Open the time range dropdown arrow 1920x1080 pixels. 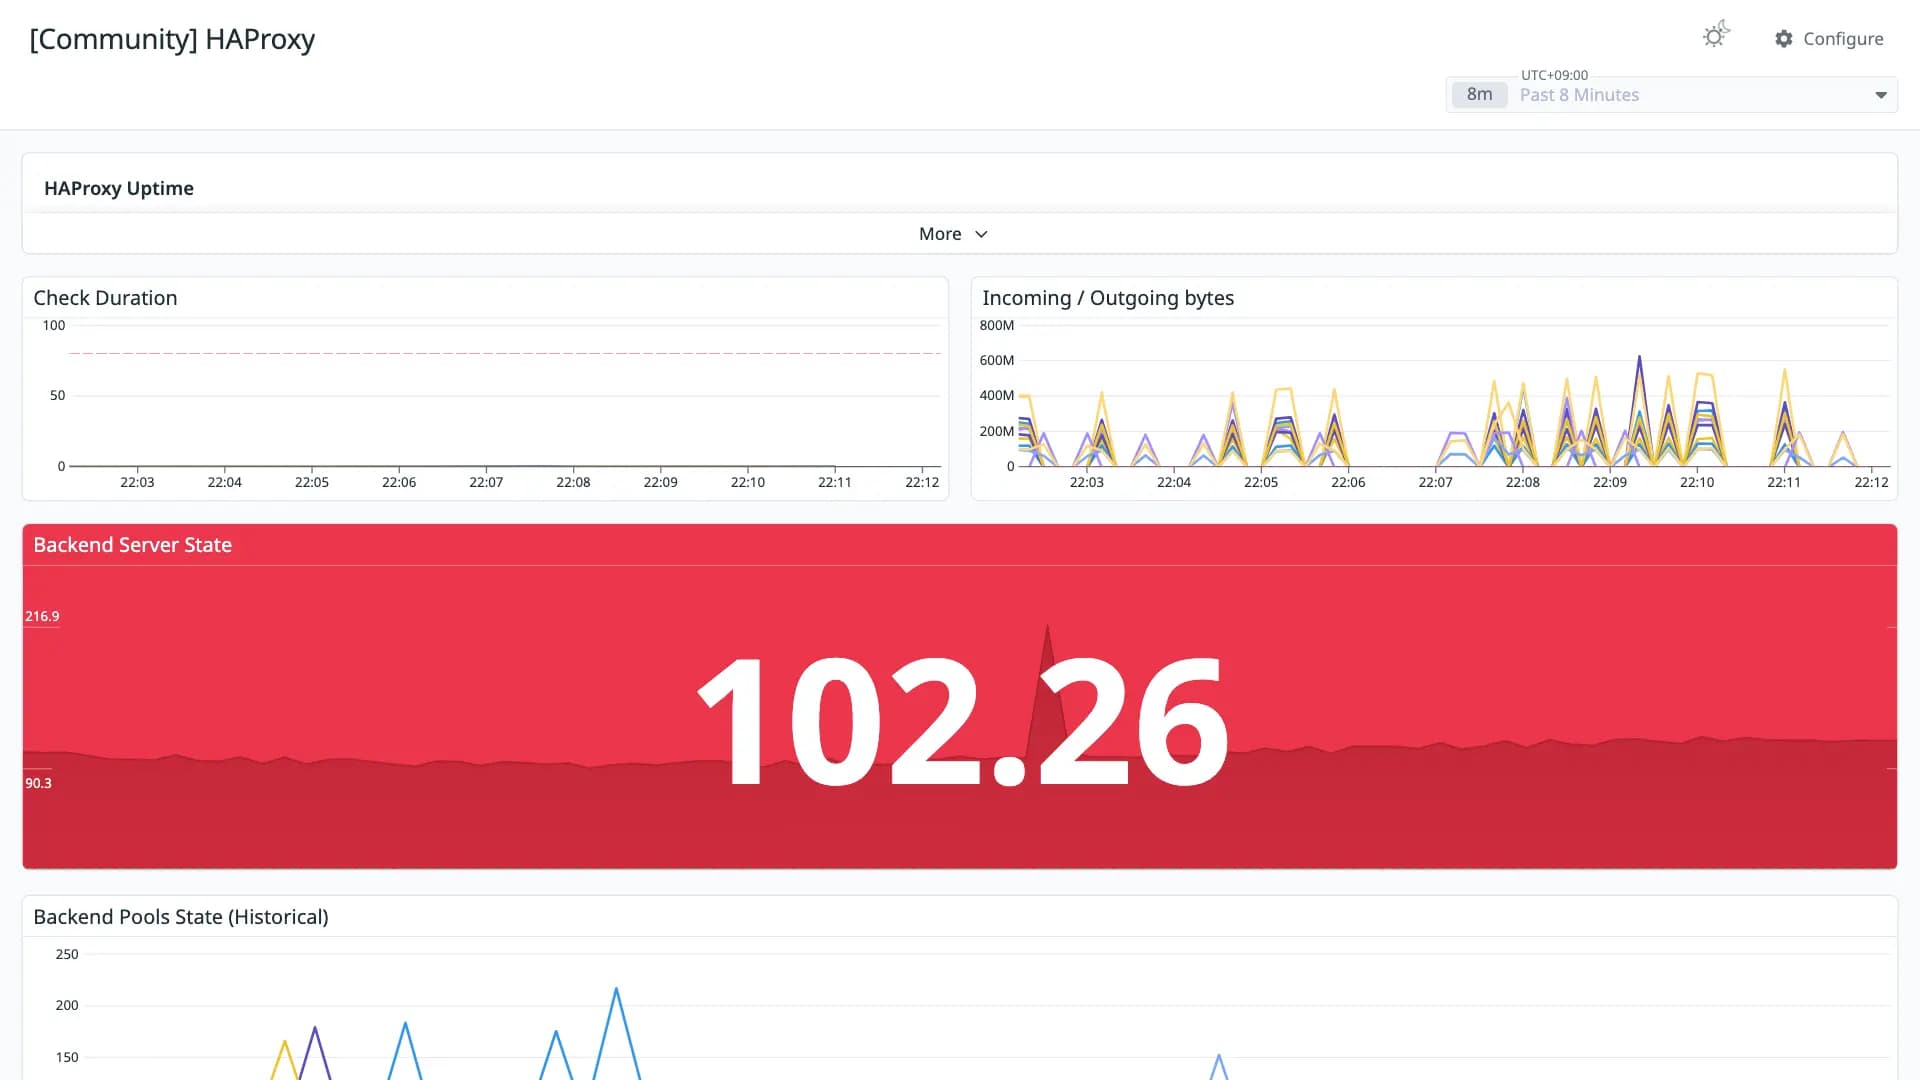click(x=1880, y=95)
